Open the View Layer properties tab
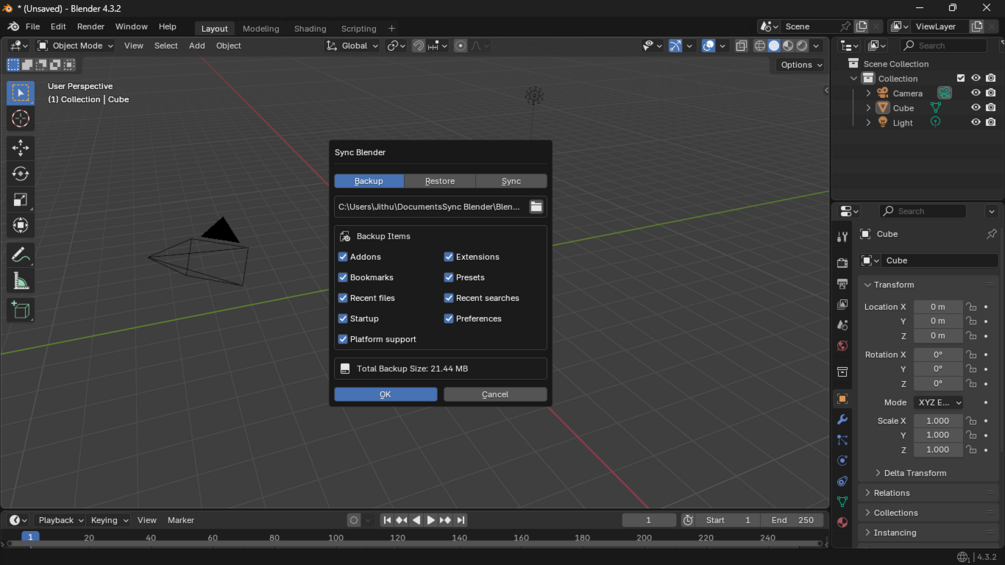1005x565 pixels. (x=842, y=304)
